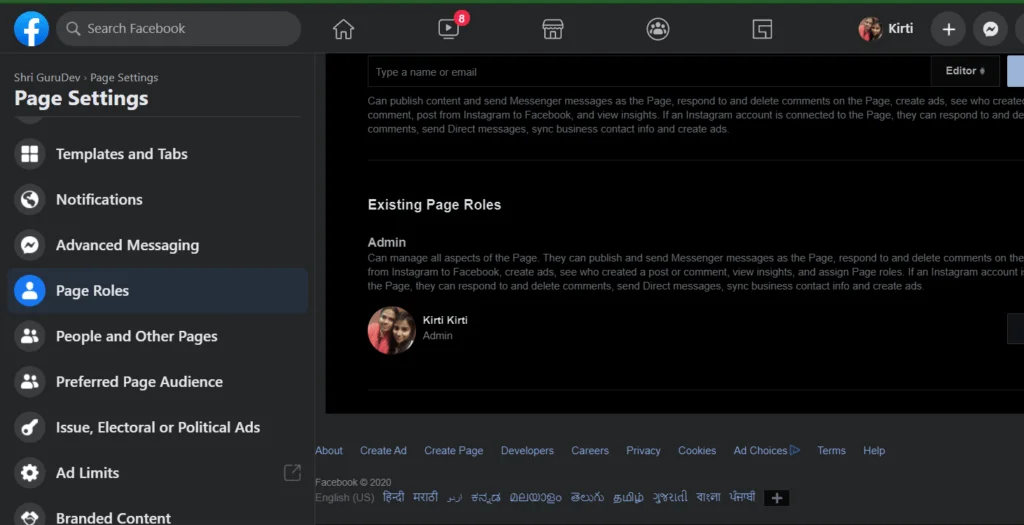Screen dimensions: 1024x525
Task: Open Watch videos icon with notifications
Action: (x=449, y=29)
